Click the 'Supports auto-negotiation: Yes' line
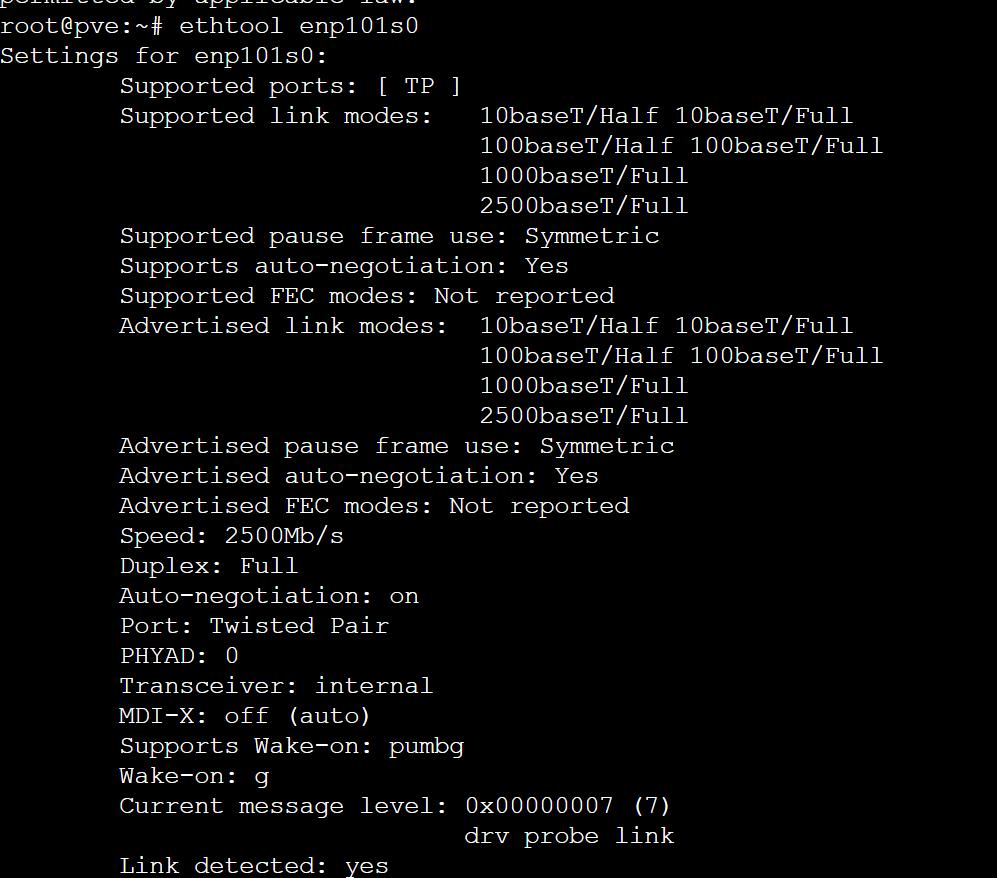 coord(343,266)
